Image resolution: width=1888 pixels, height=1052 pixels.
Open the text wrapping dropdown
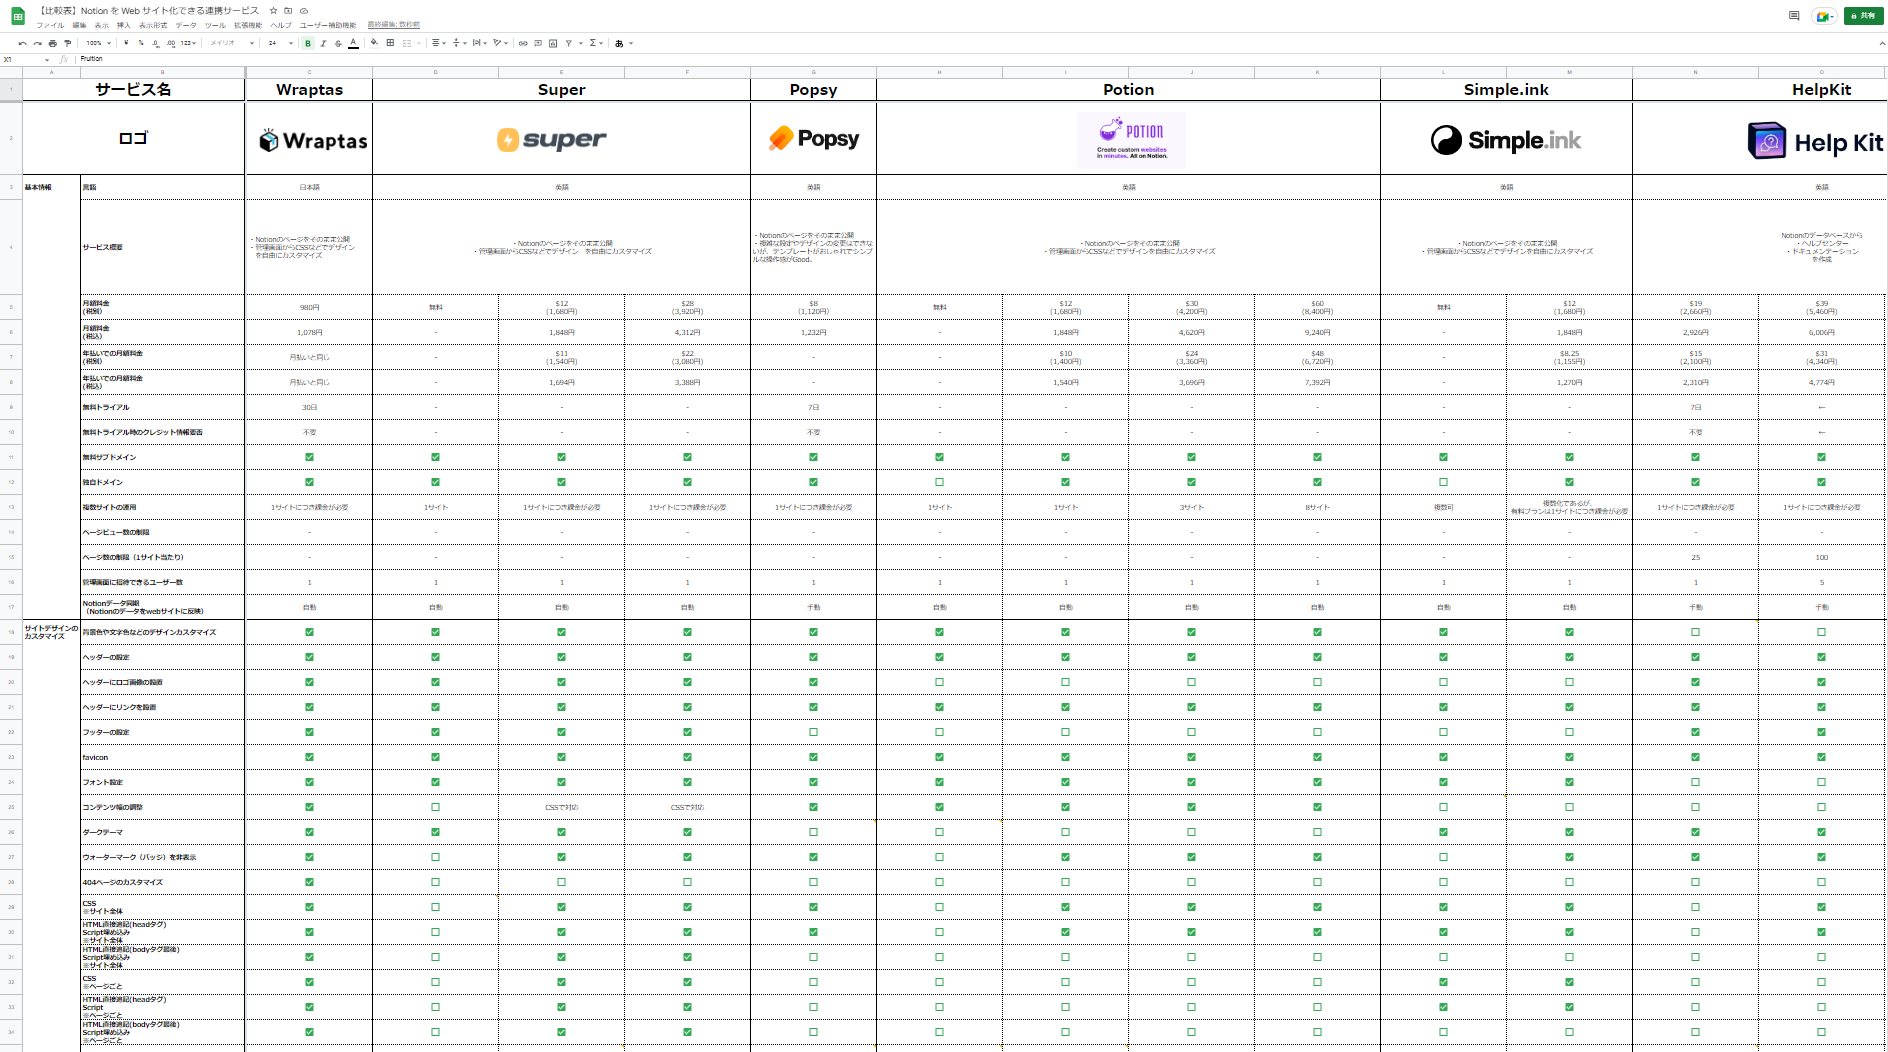(x=479, y=43)
